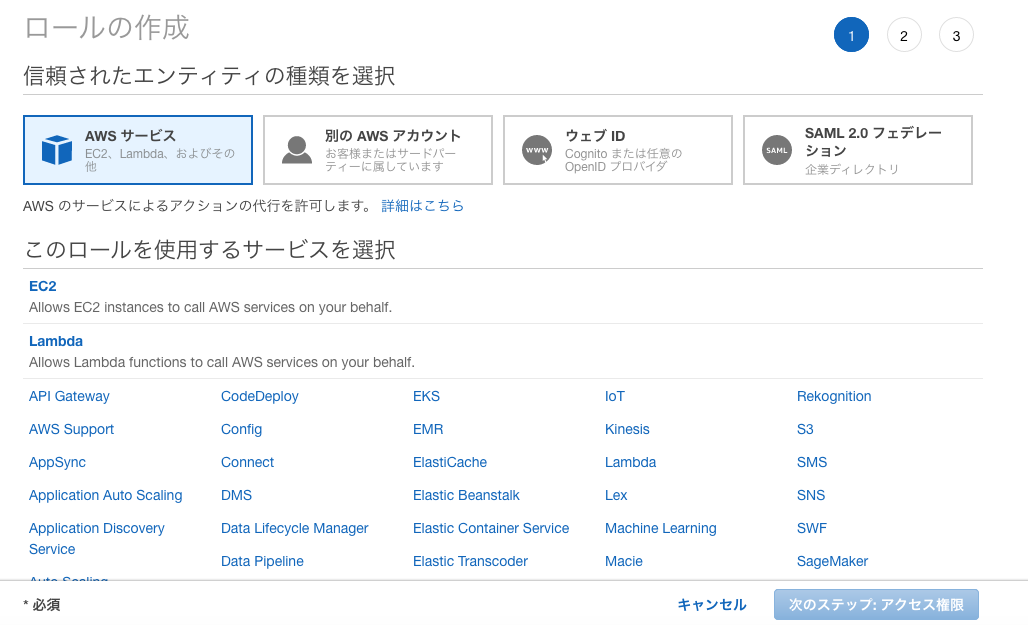
Task: Select Rekognition from the service list
Action: click(834, 396)
